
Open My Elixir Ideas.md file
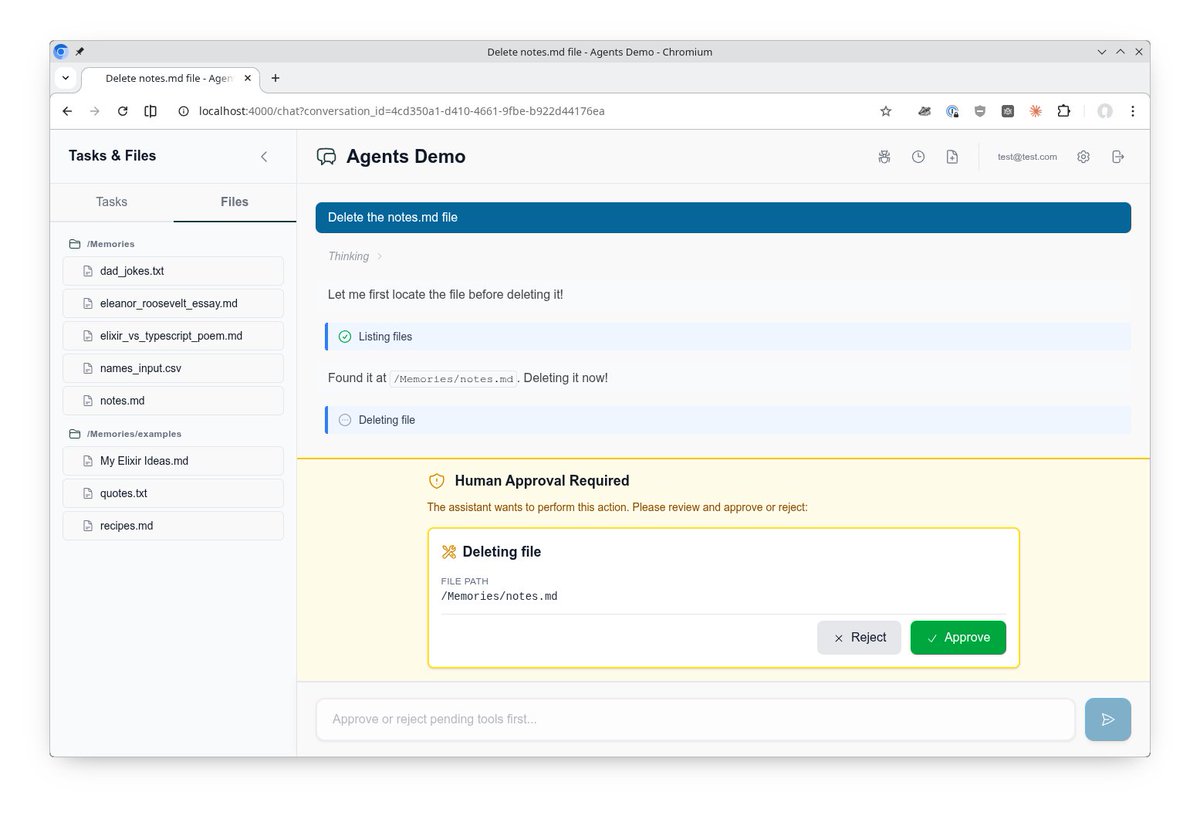click(173, 461)
